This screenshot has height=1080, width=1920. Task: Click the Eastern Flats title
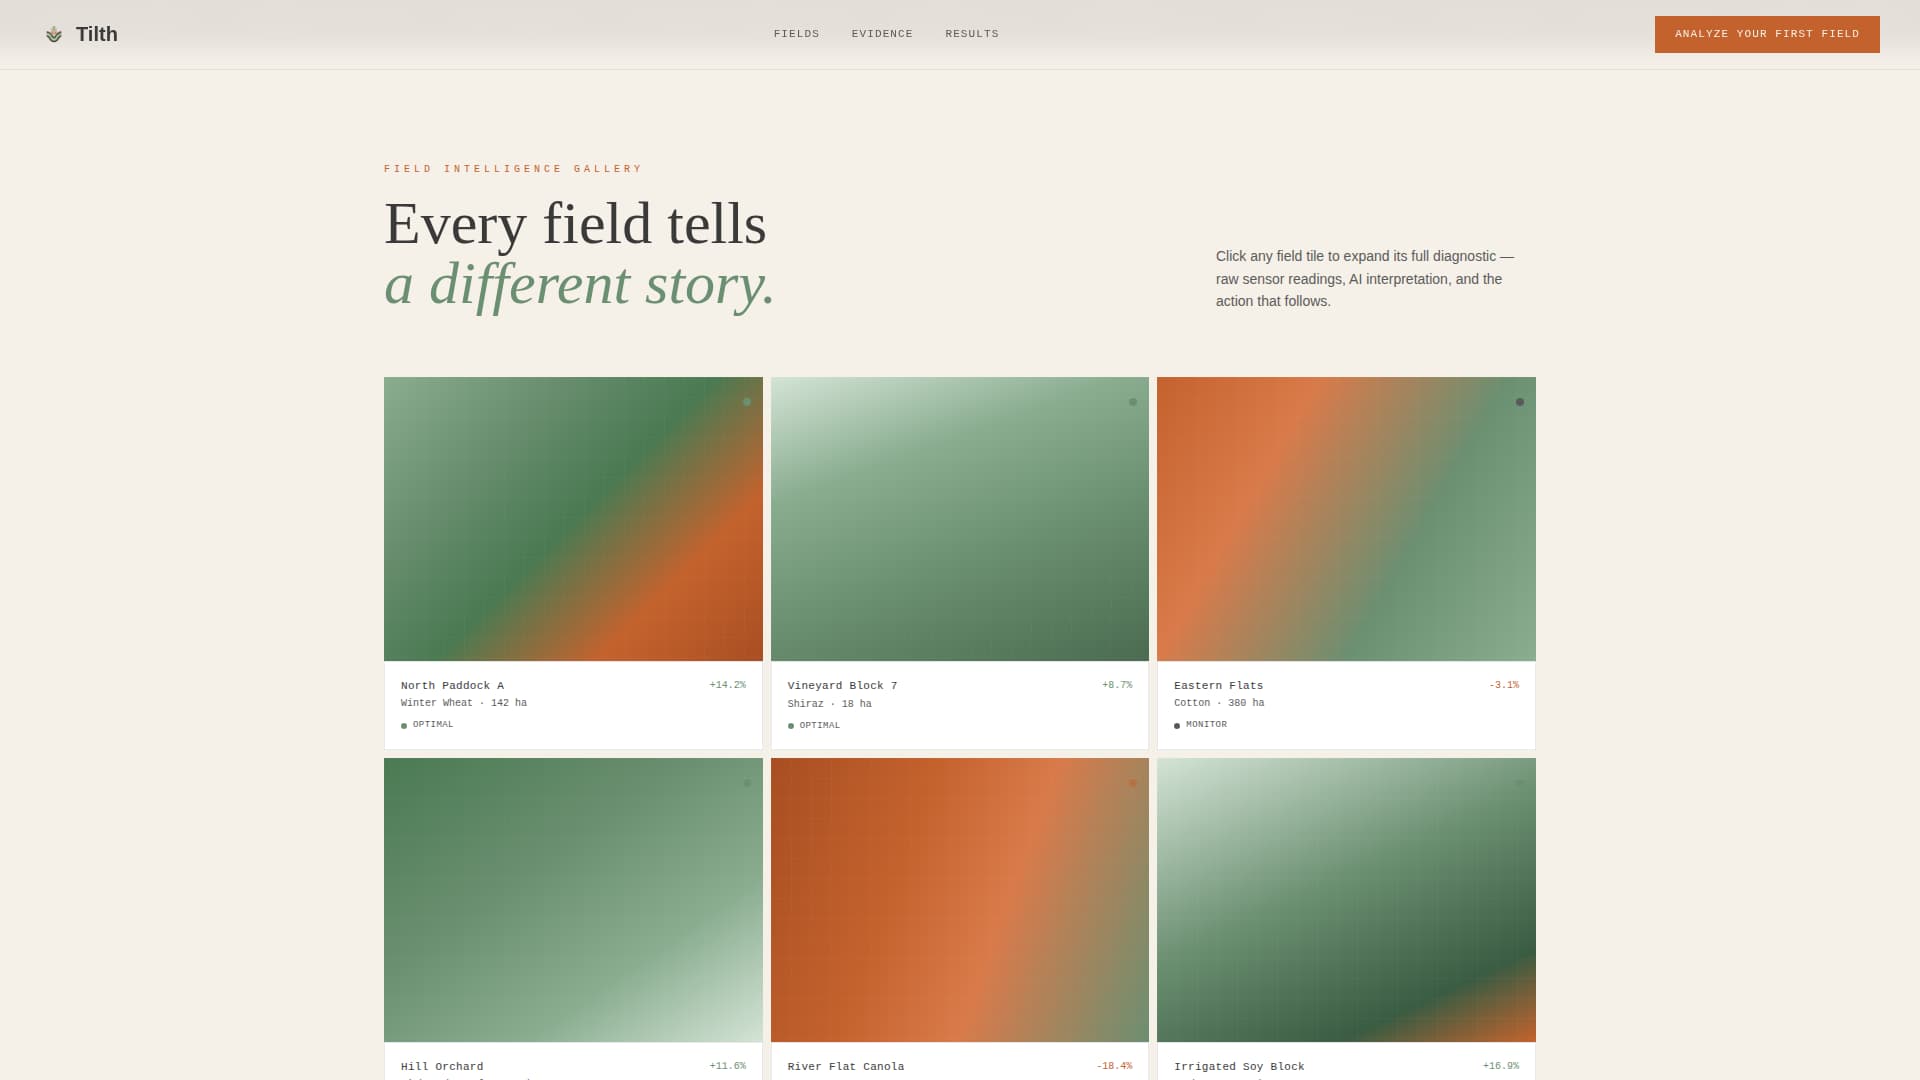point(1218,686)
